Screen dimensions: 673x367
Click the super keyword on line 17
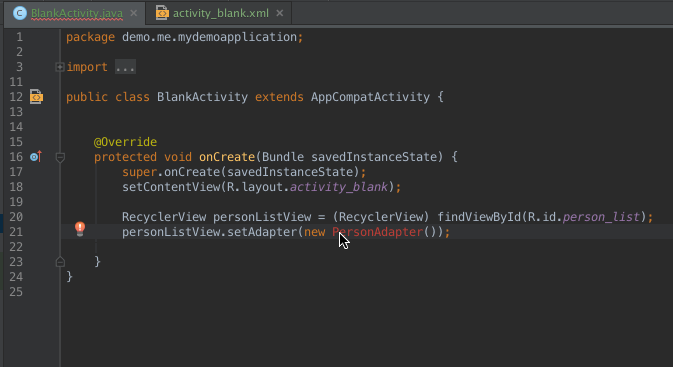point(139,172)
